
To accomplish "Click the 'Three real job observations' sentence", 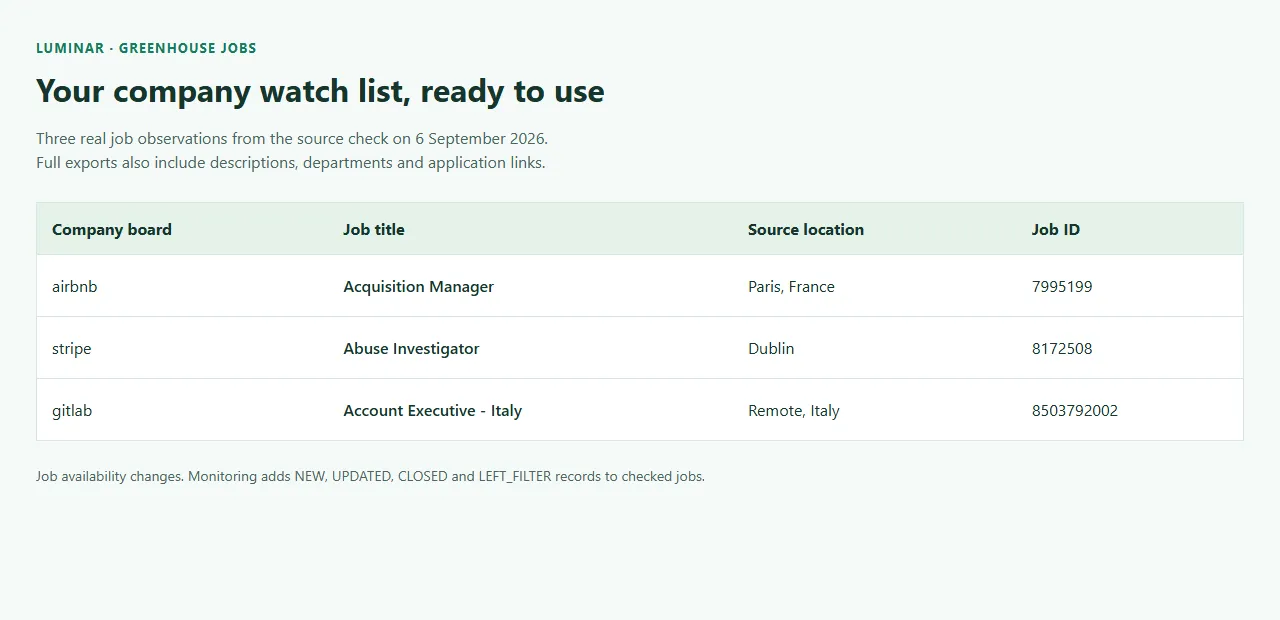I will click(x=292, y=138).
